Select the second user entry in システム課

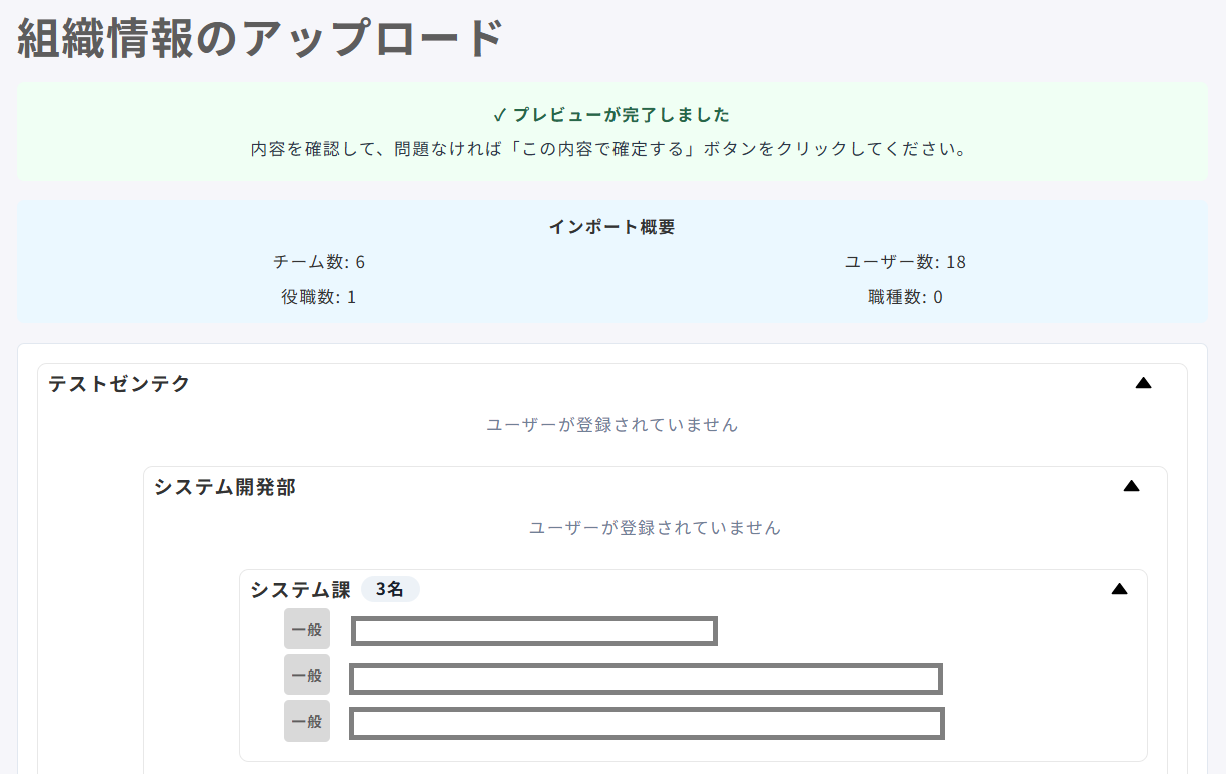pos(646,679)
